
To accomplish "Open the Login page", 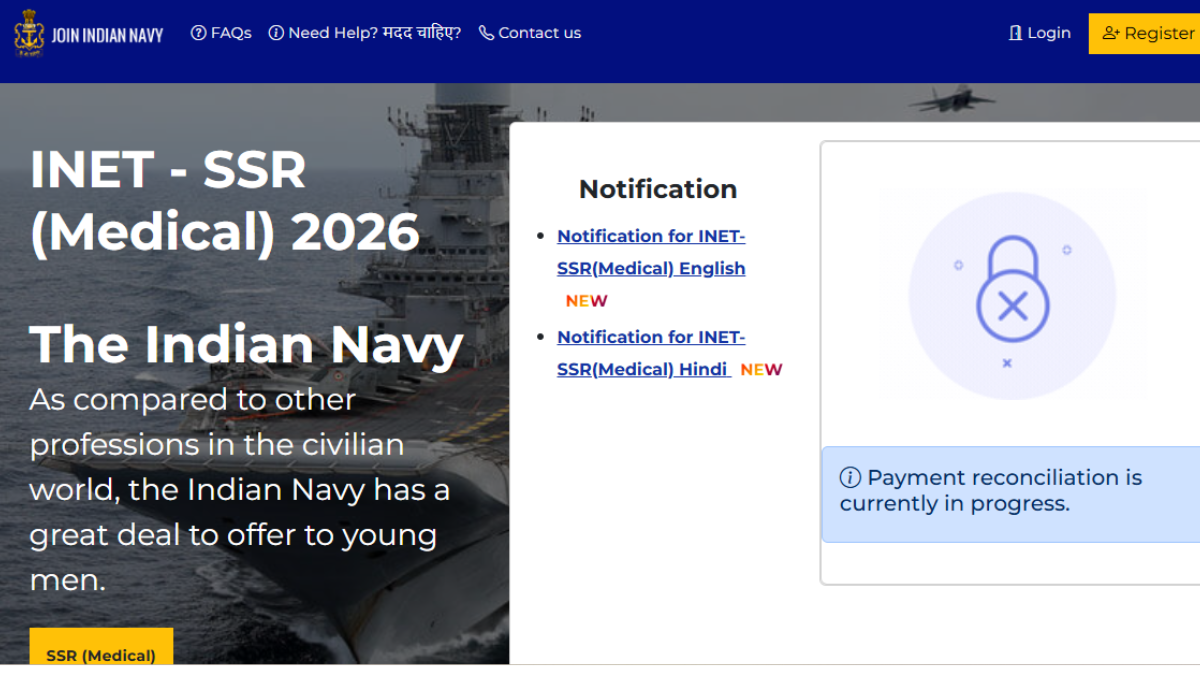I will click(1040, 33).
